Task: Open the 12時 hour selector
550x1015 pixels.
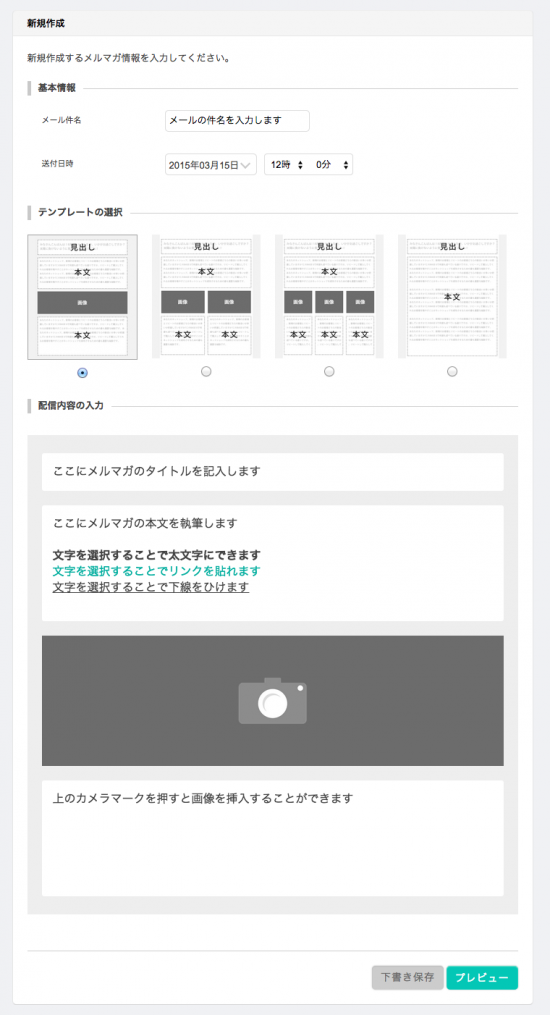Action: pyautogui.click(x=286, y=164)
